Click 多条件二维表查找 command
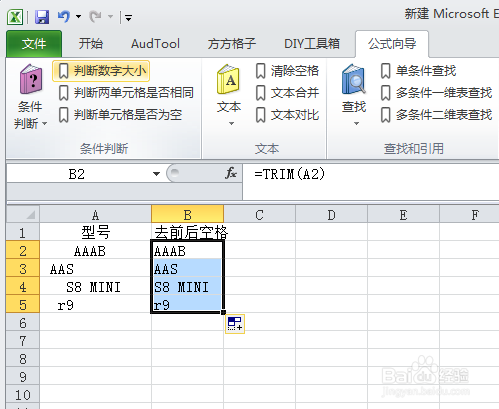The image size is (499, 409). tap(436, 115)
